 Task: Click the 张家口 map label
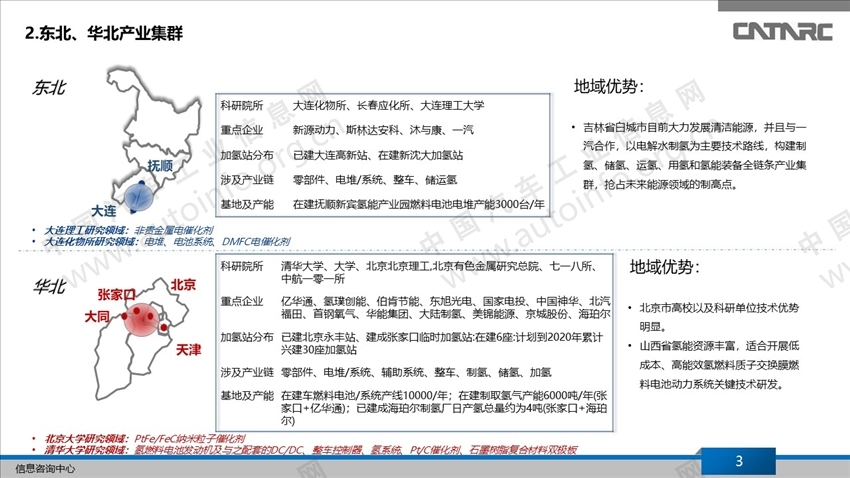pyautogui.click(x=116, y=294)
